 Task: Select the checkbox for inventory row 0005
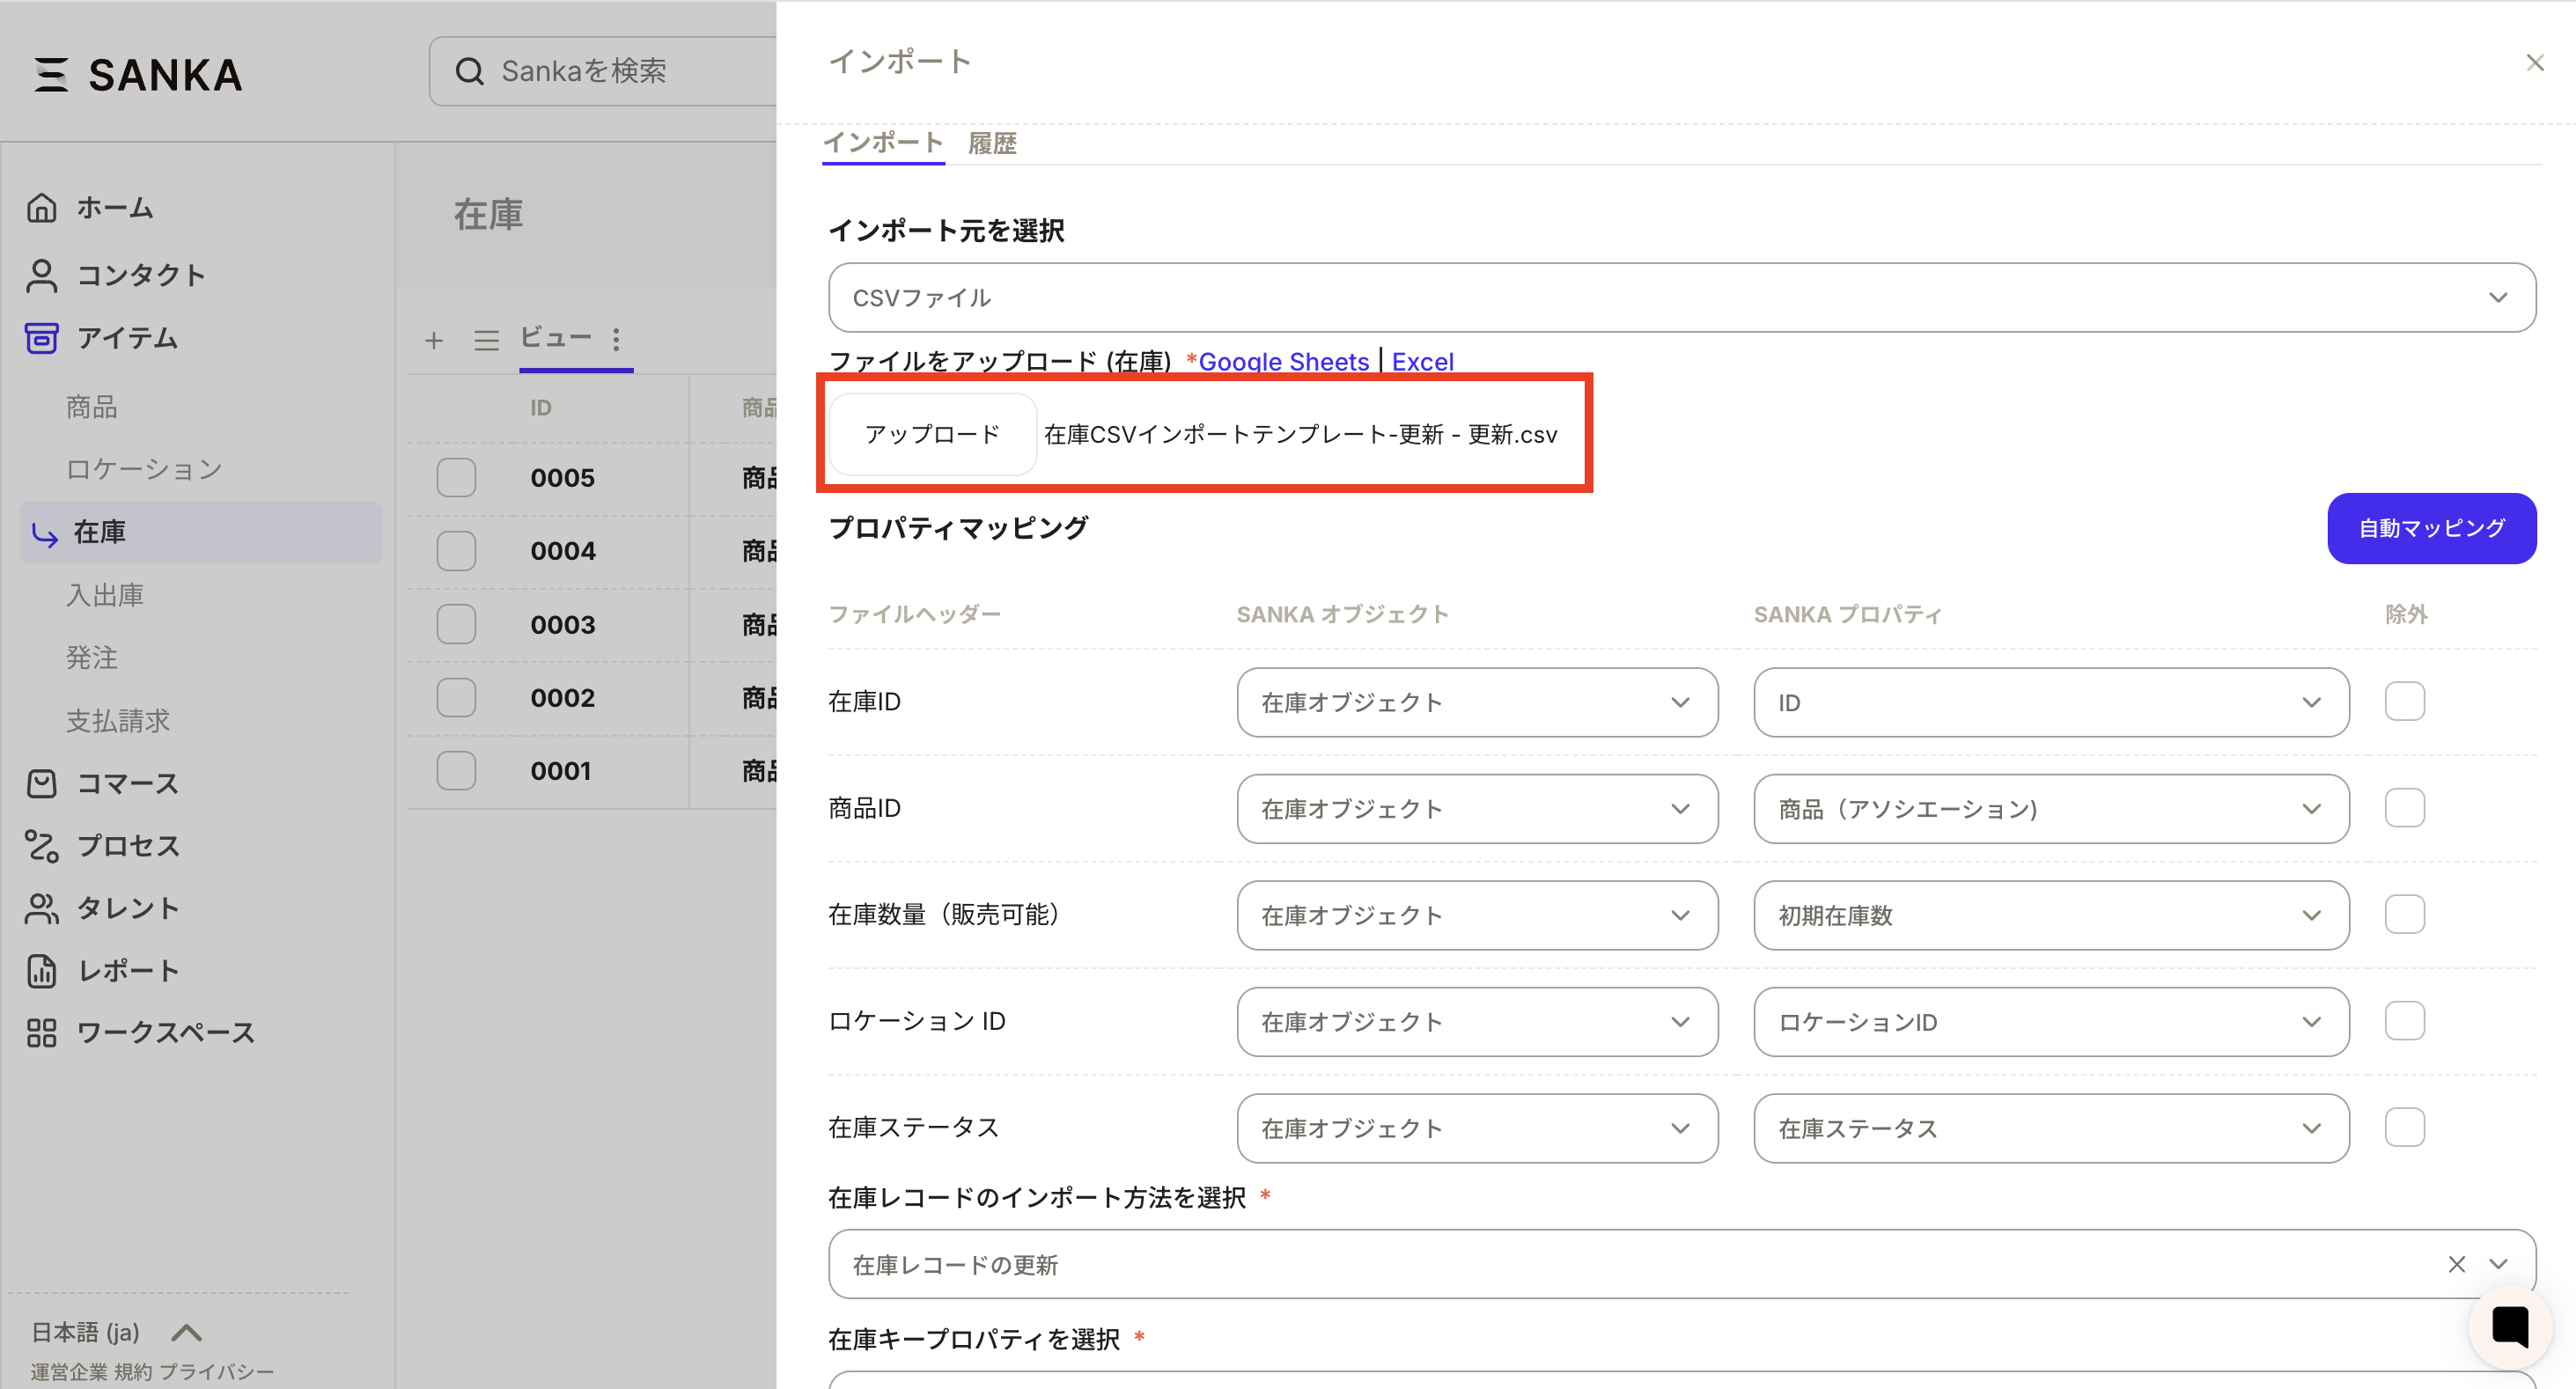click(456, 478)
